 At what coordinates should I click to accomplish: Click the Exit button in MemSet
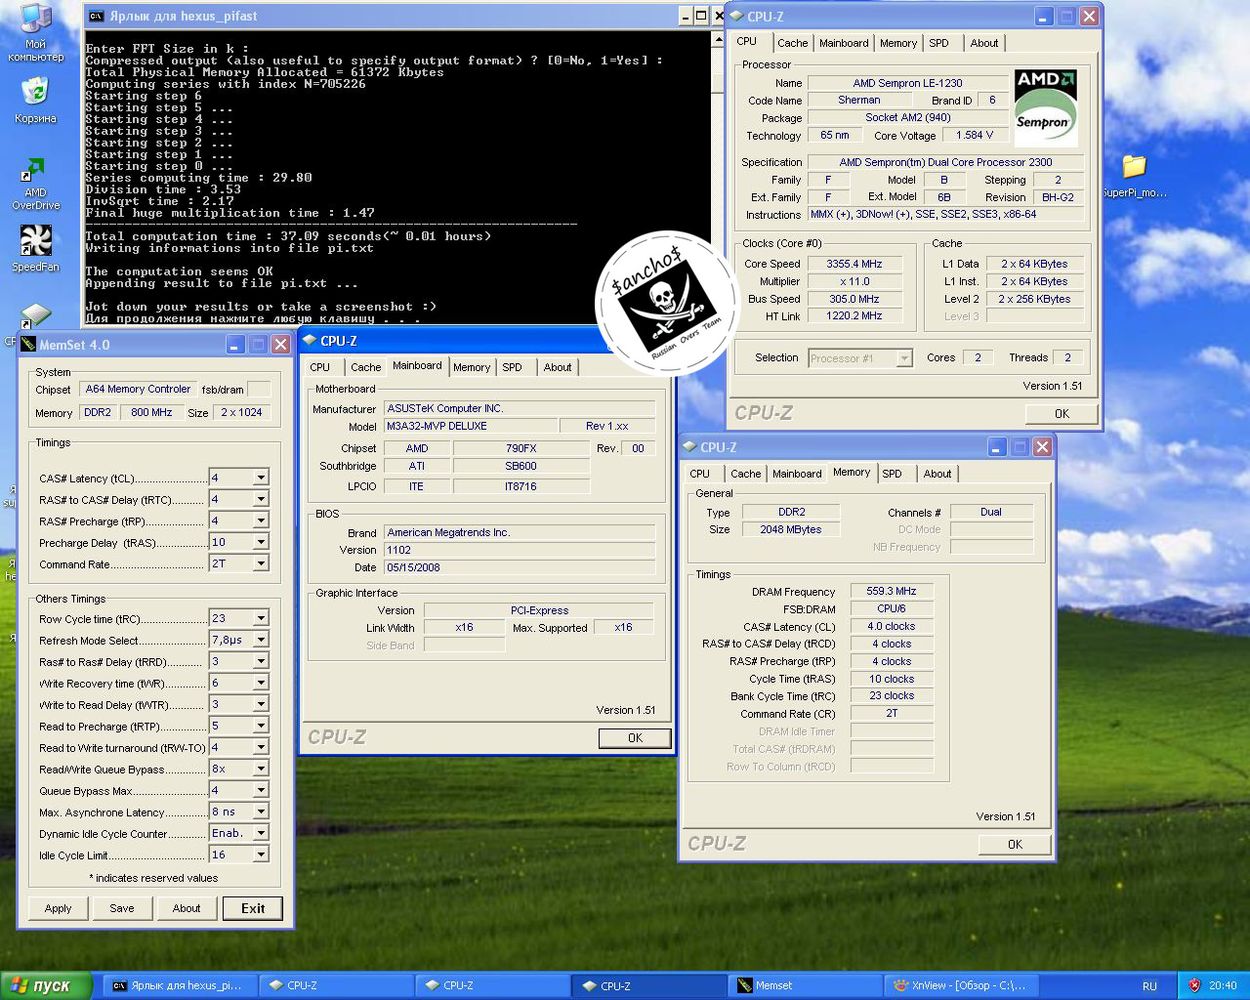[253, 908]
